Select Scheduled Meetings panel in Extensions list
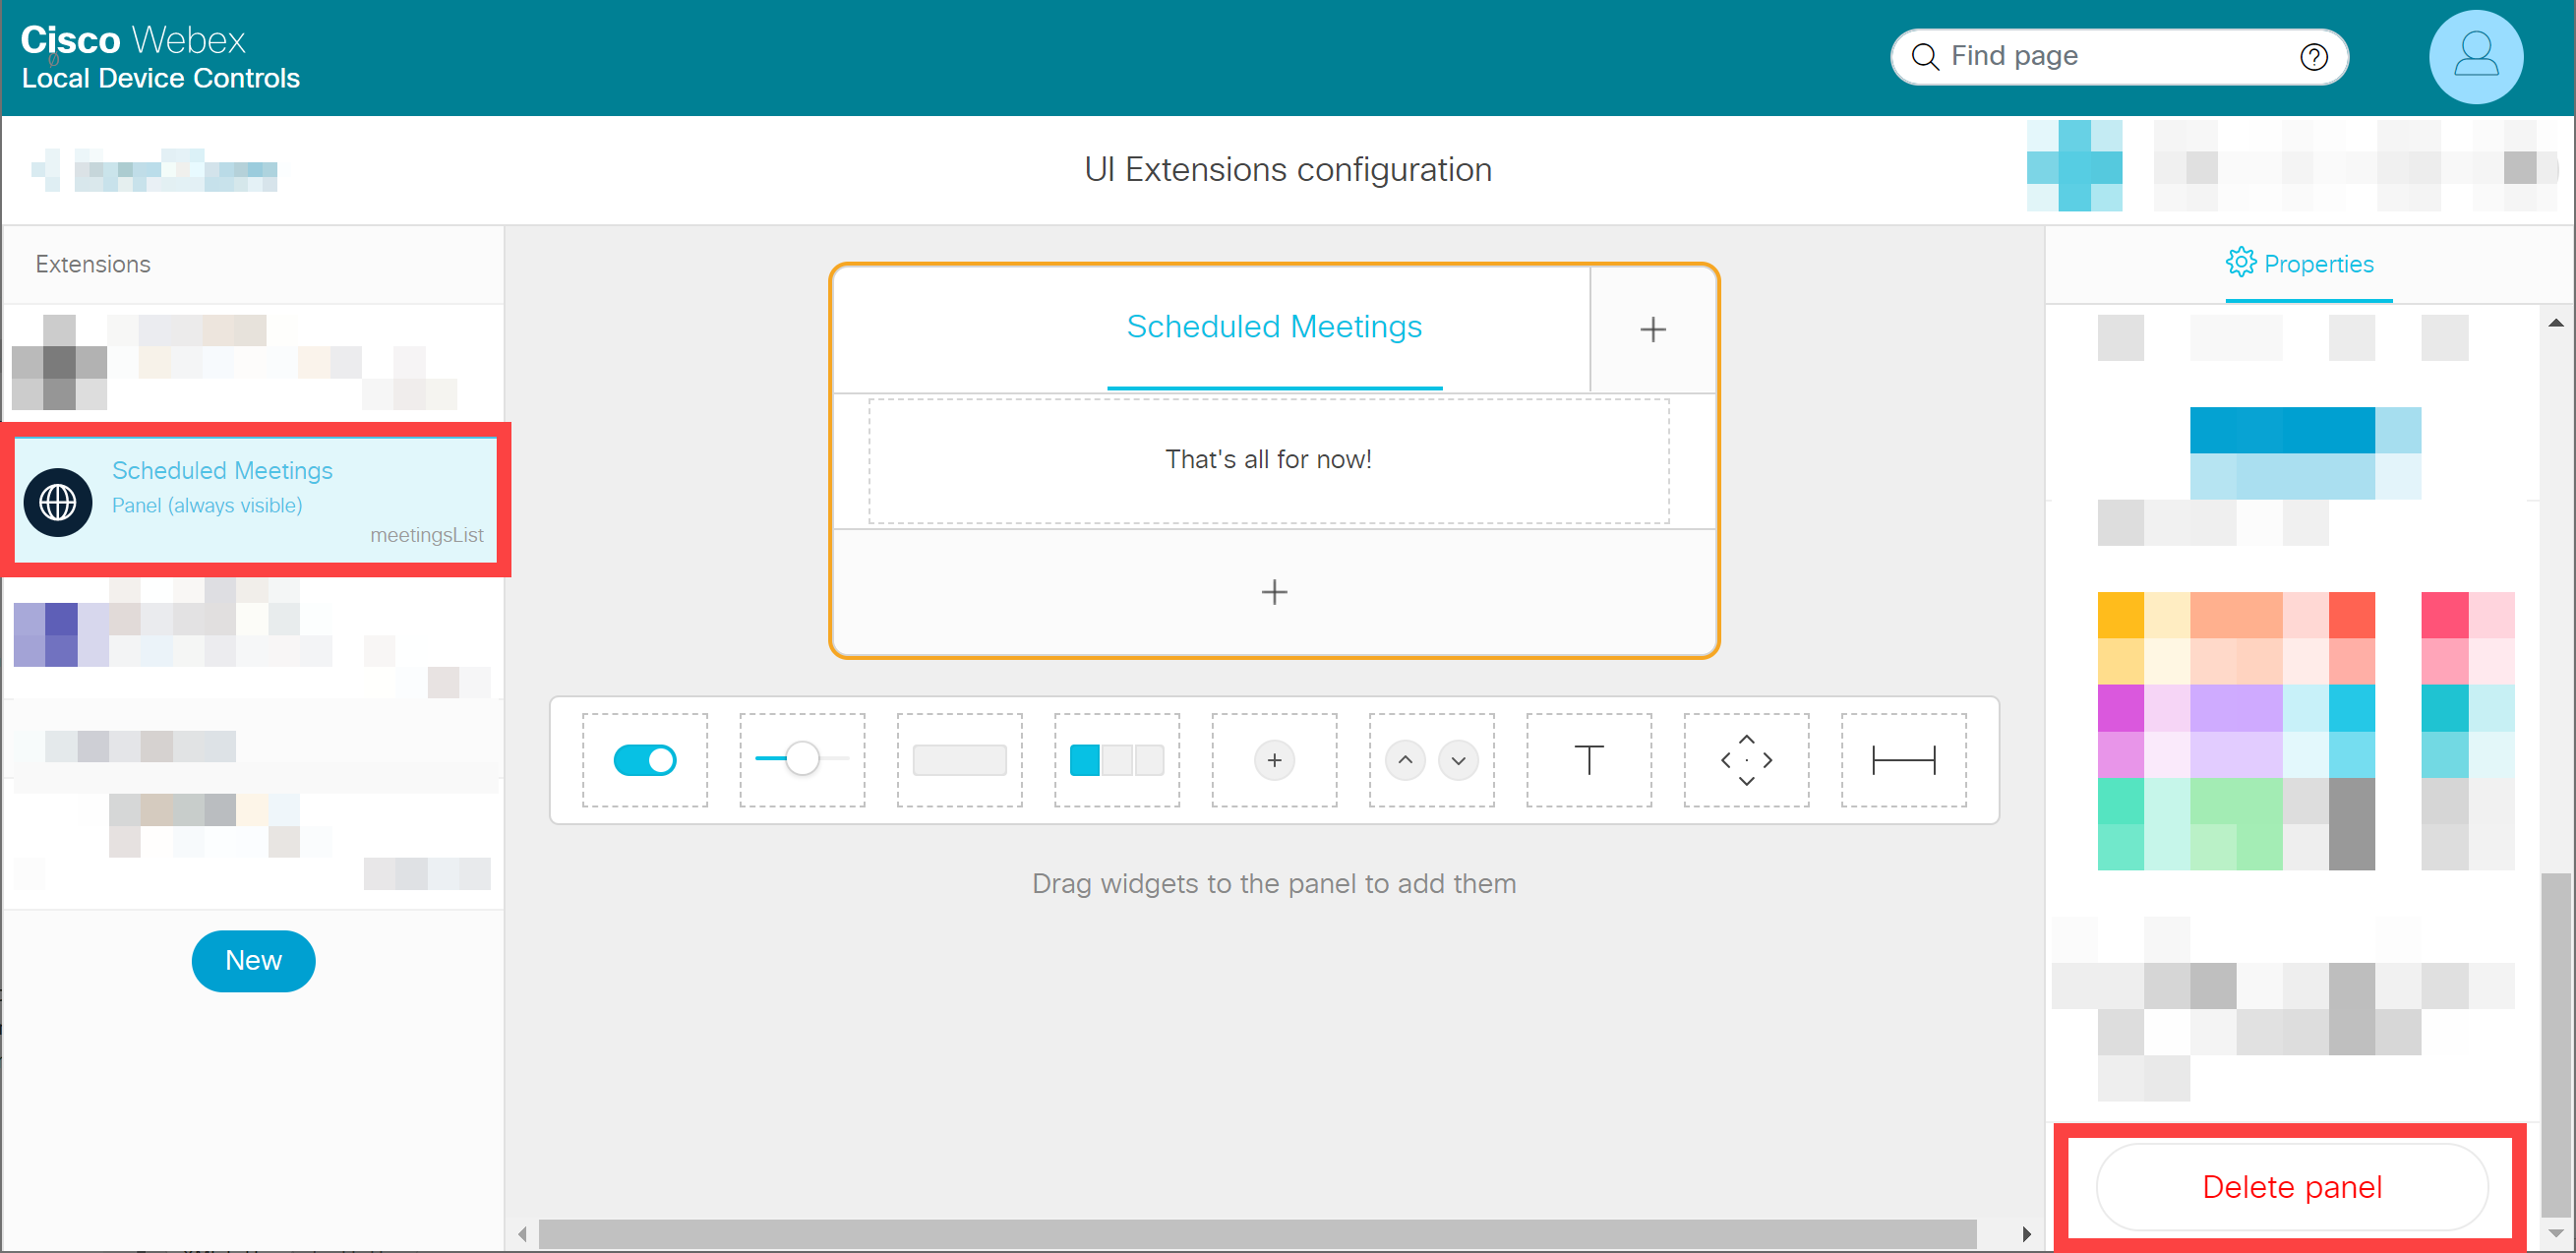The image size is (2576, 1253). 256,499
